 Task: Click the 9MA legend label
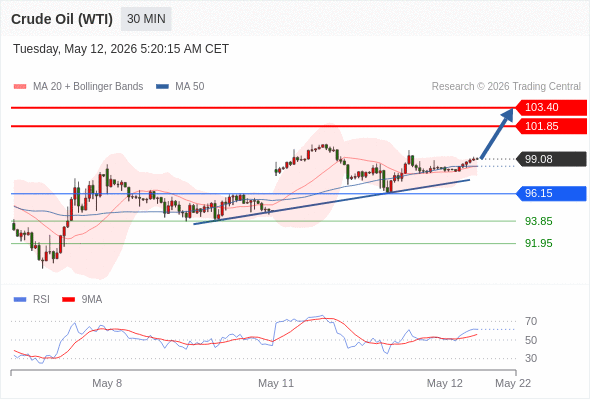92,300
